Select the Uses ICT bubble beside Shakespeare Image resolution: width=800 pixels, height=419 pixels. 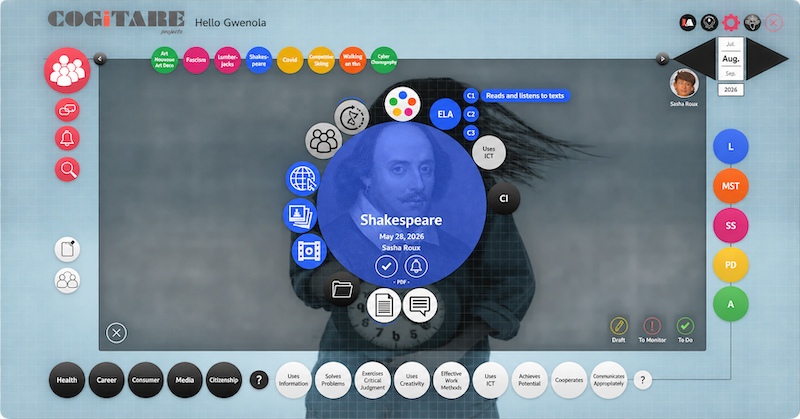pyautogui.click(x=489, y=152)
